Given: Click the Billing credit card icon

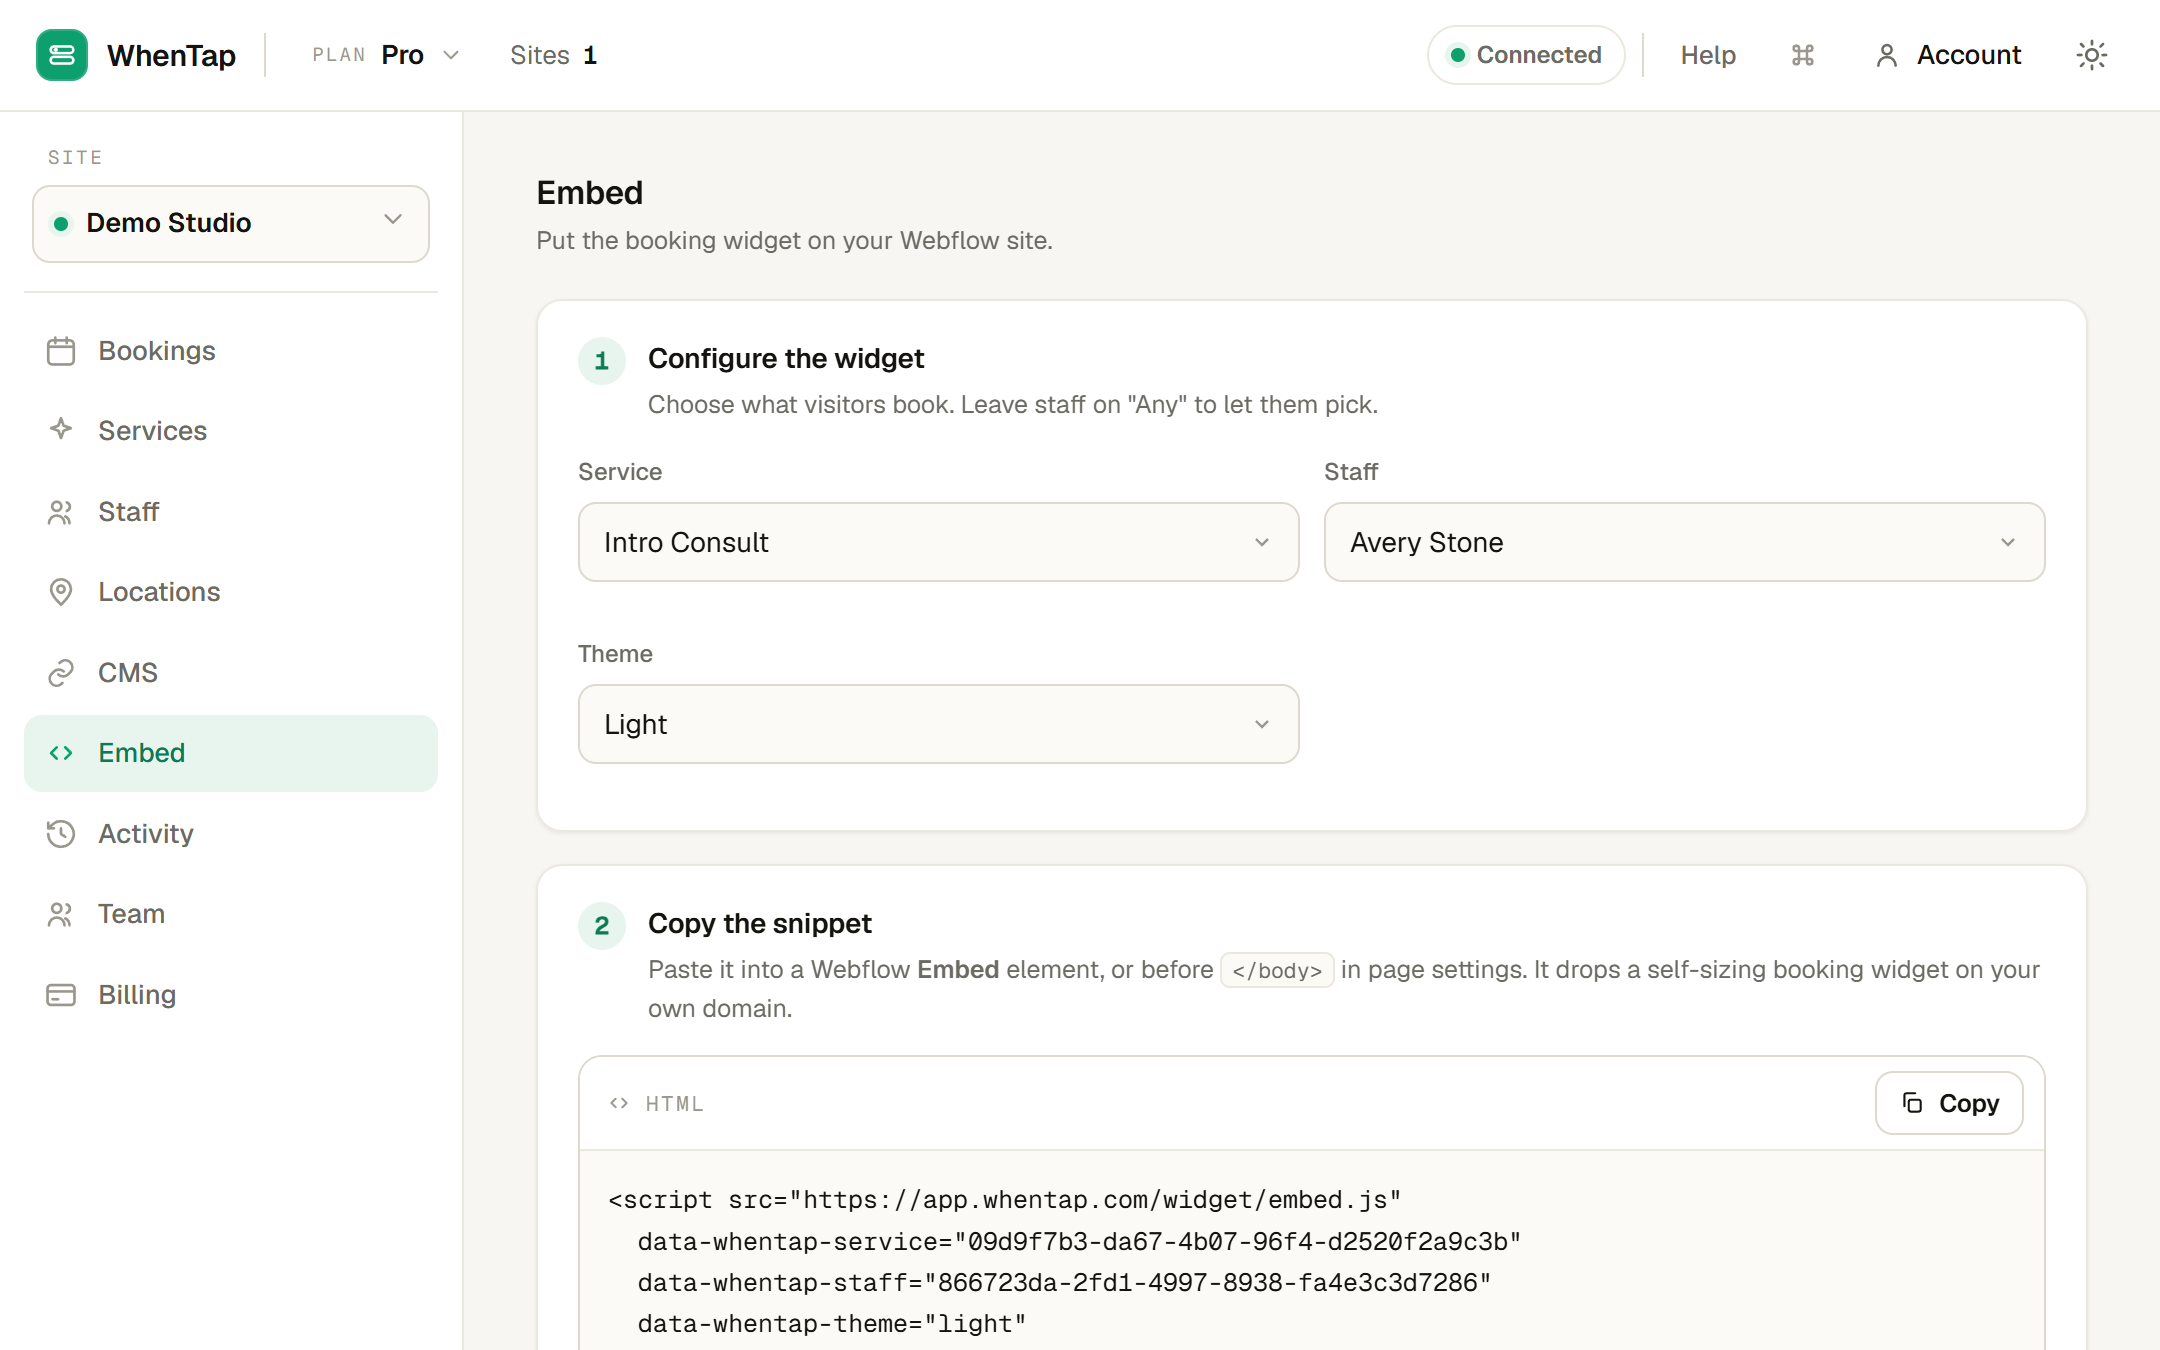Looking at the screenshot, I should 61,995.
